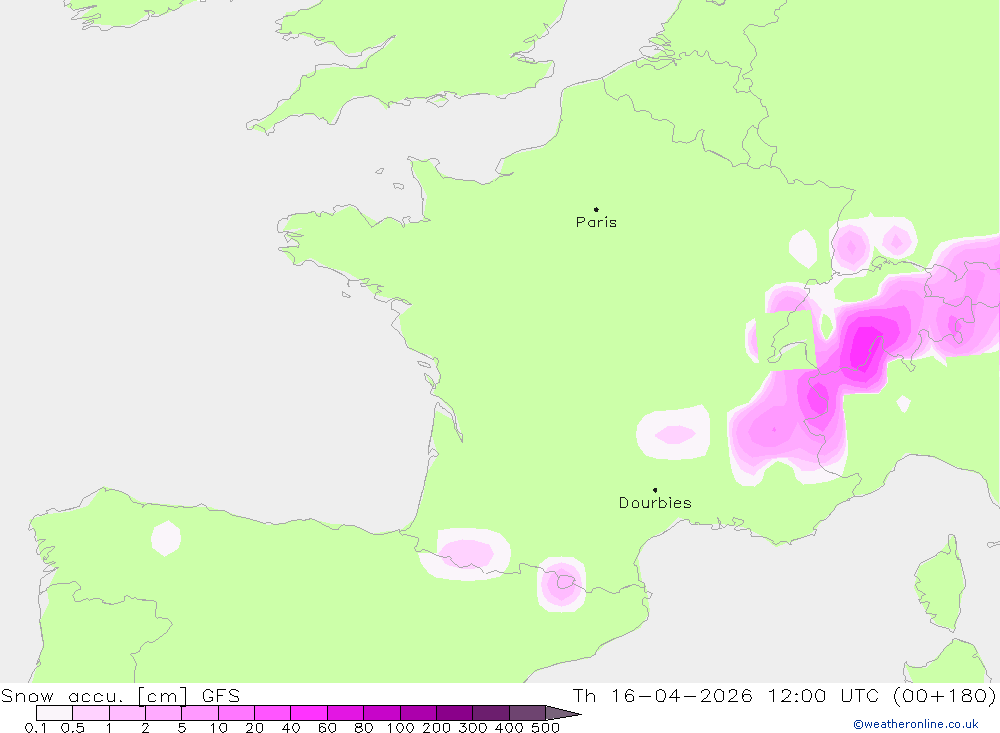Click the (00+180) forecast hour text

tap(944, 695)
